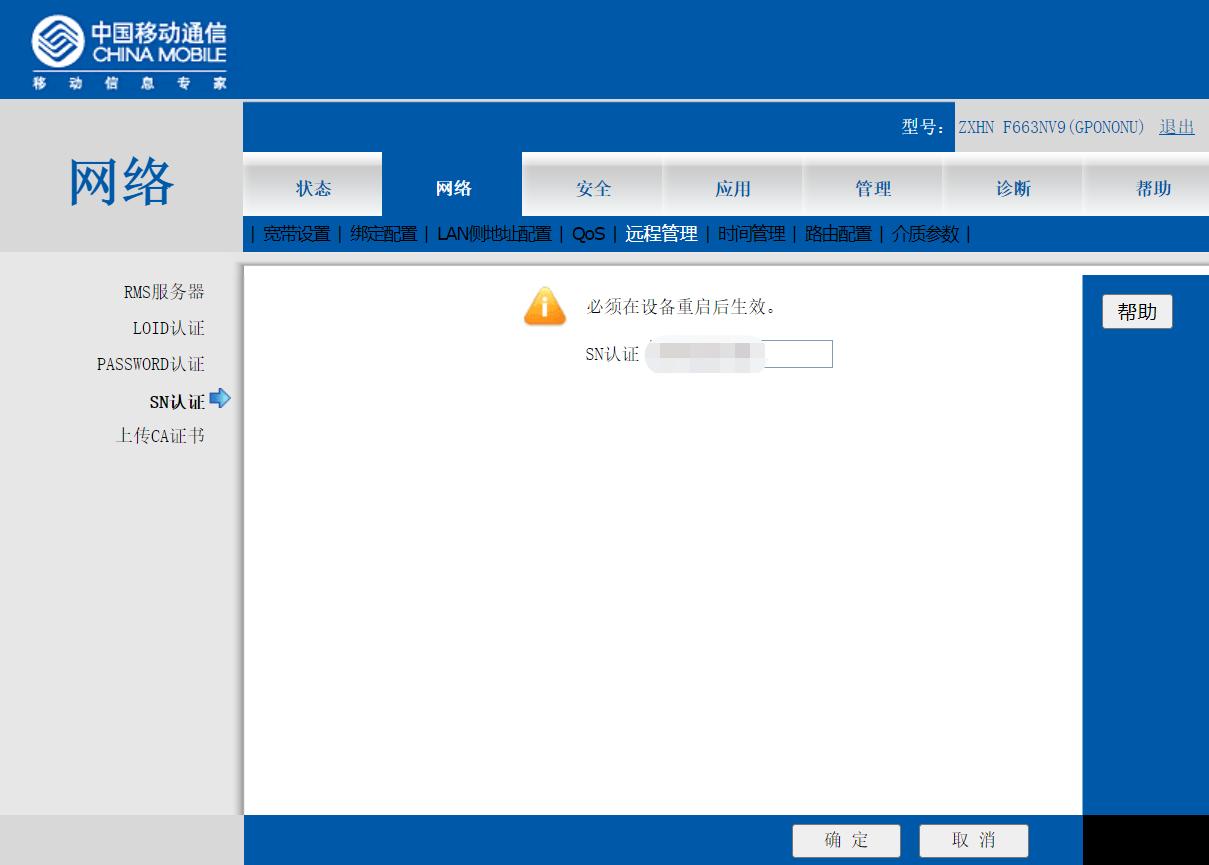Select 绑定配置 from the navigation bar
This screenshot has width=1209, height=865.
point(383,235)
